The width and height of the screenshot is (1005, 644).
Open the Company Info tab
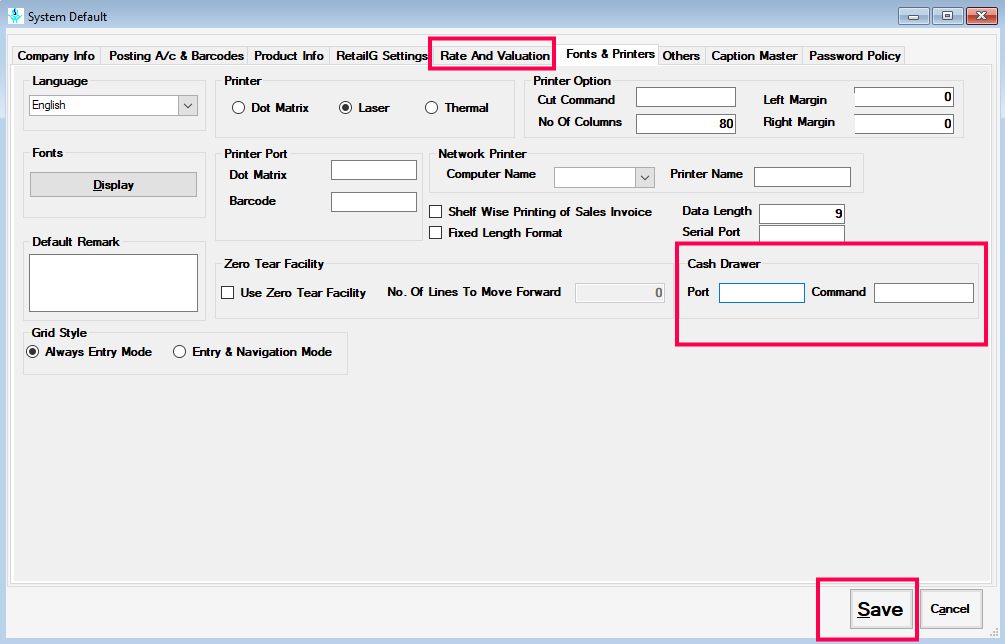pyautogui.click(x=56, y=56)
